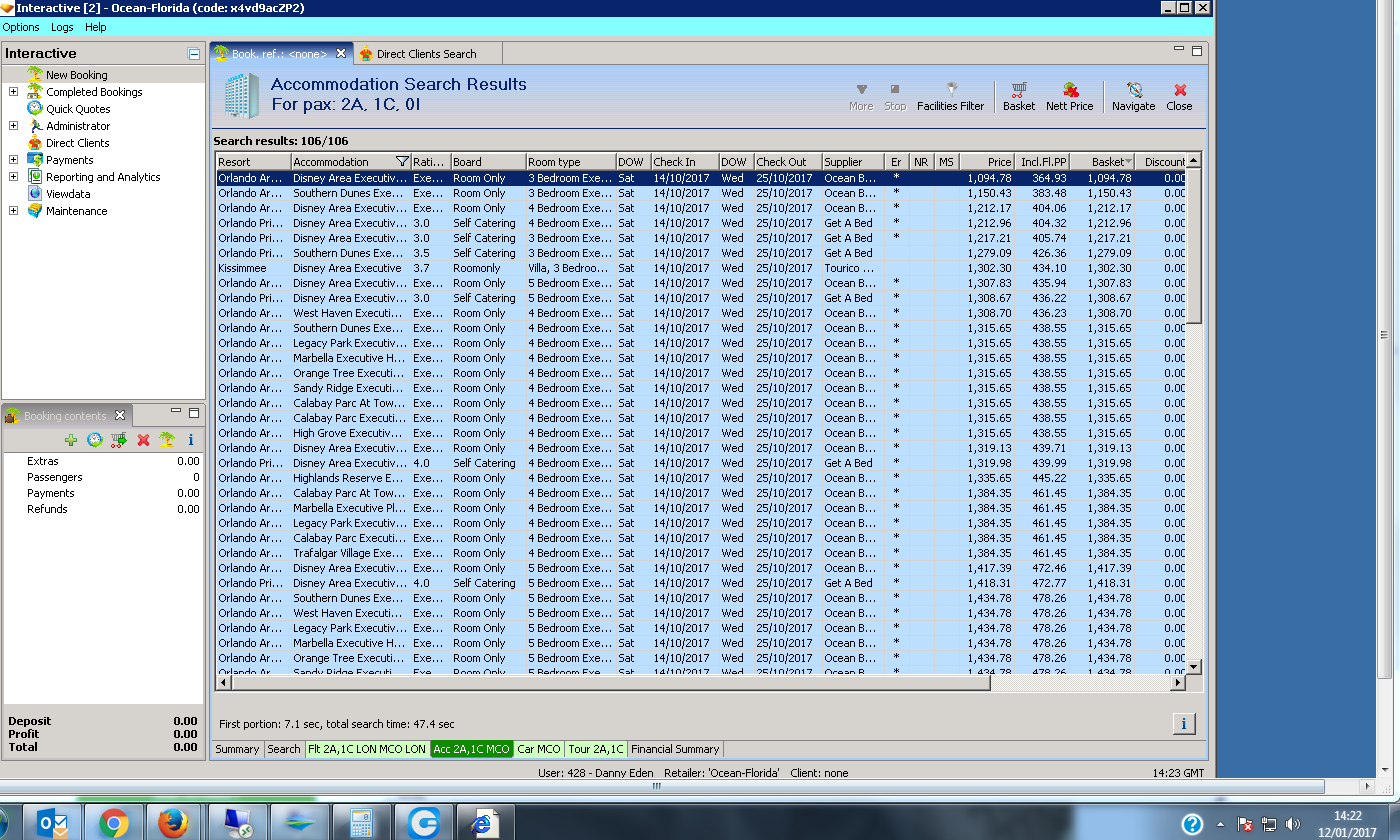This screenshot has height=840, width=1400.
Task: Sort by the Basket column arrow
Action: coord(1129,162)
